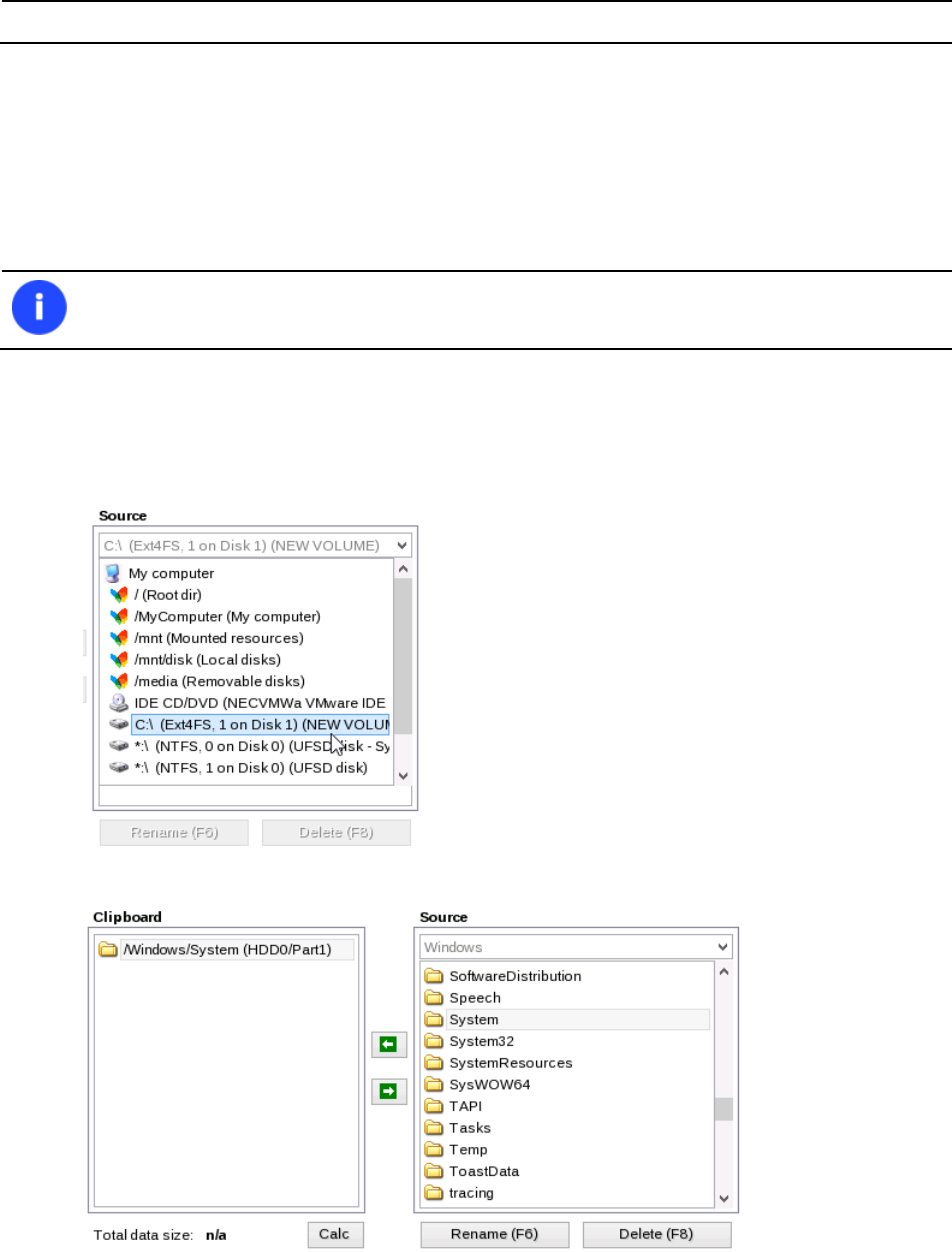Click folder icon next to Temp

pos(433,1150)
